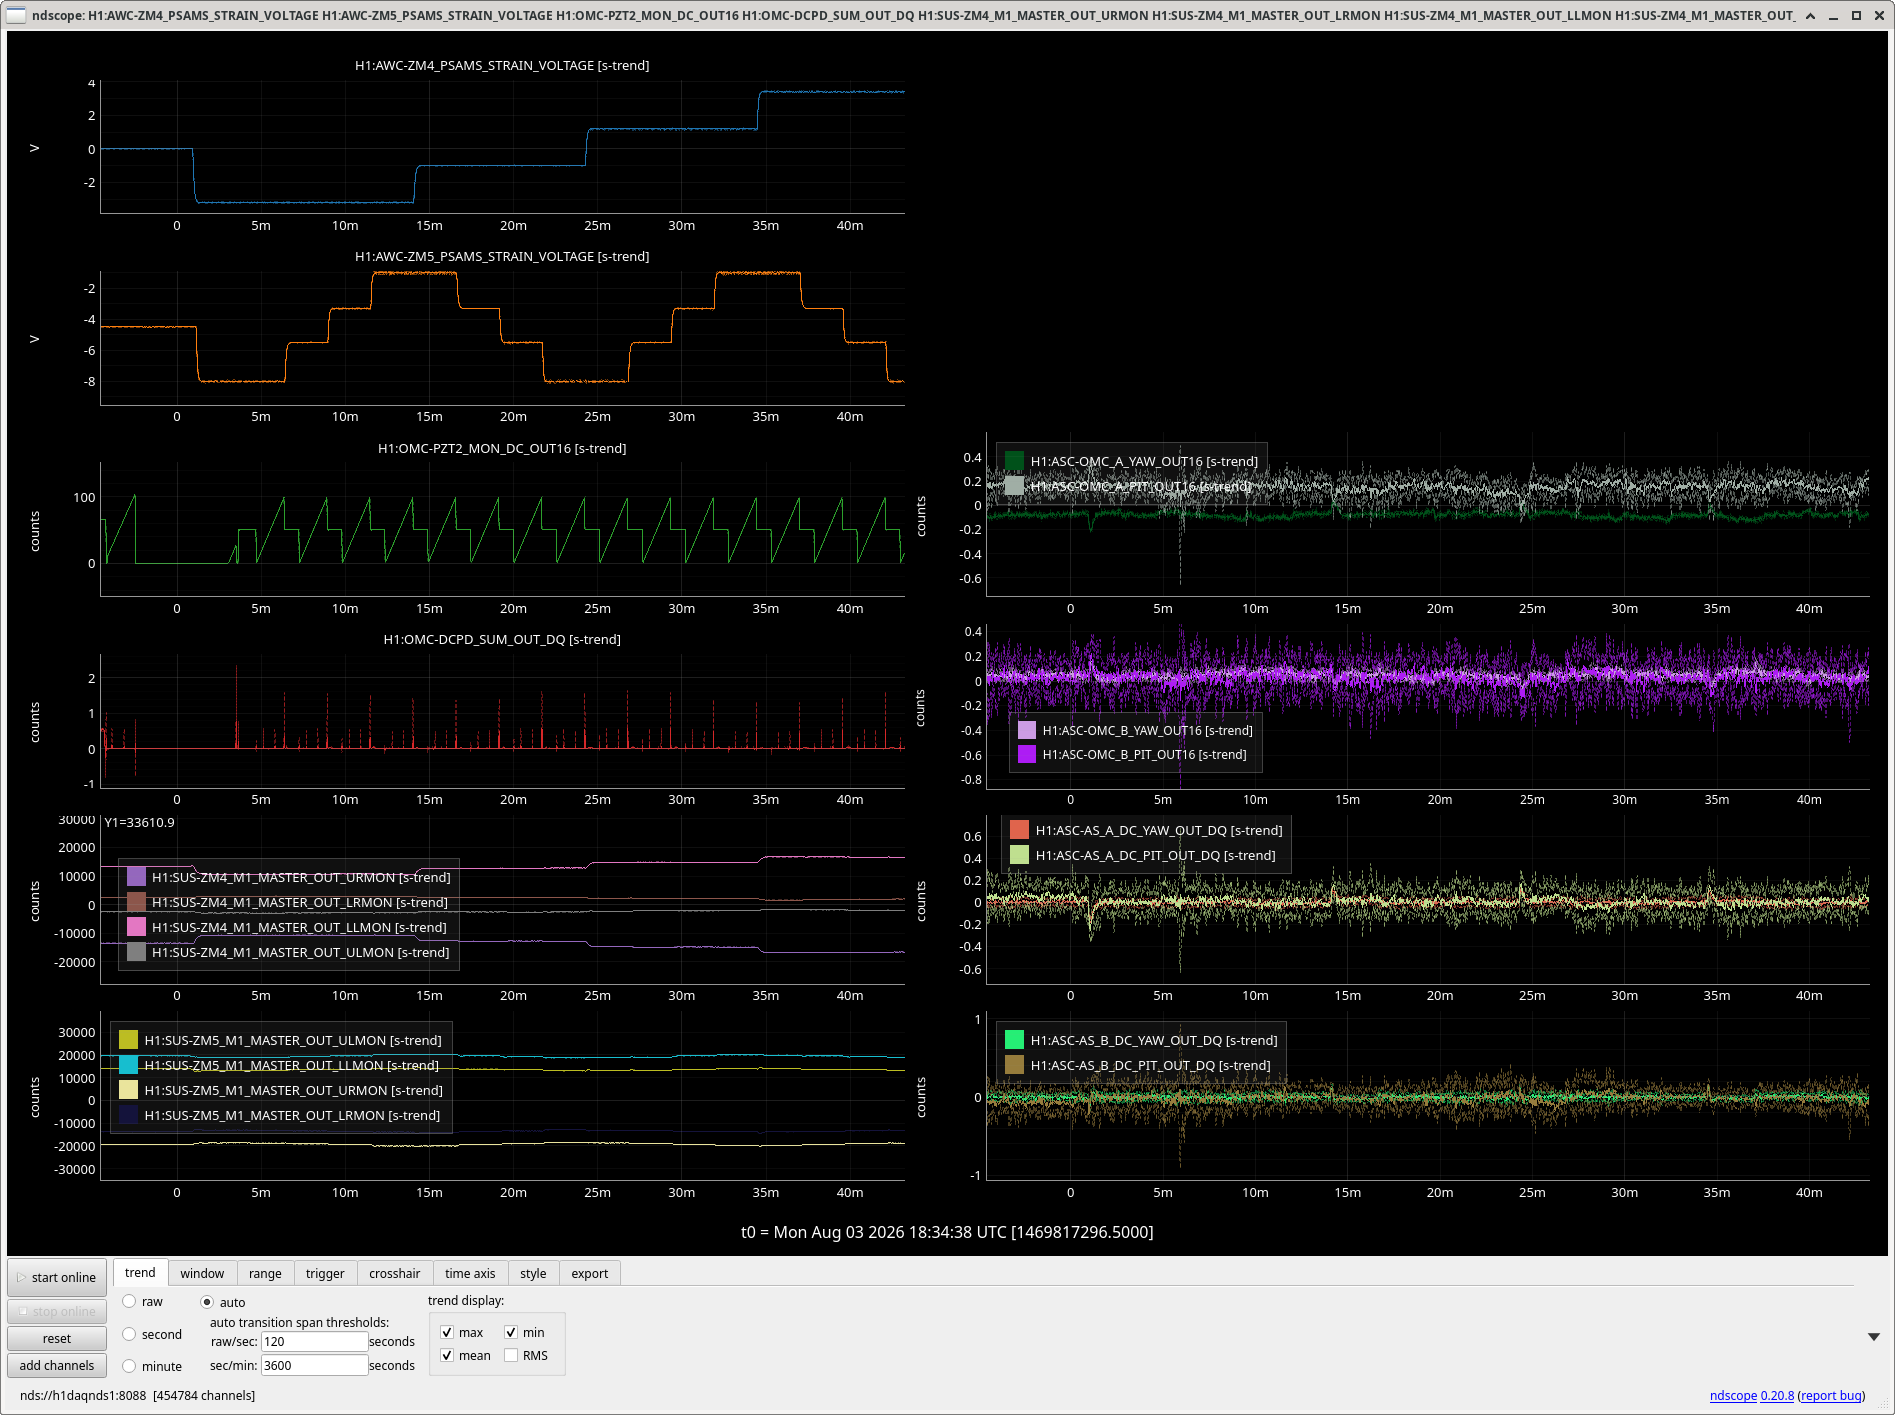Click the H1:ASC-AS_A_DC_YAW_OUT_DQ red legend icon
This screenshot has height=1415, width=1895.
1019,830
